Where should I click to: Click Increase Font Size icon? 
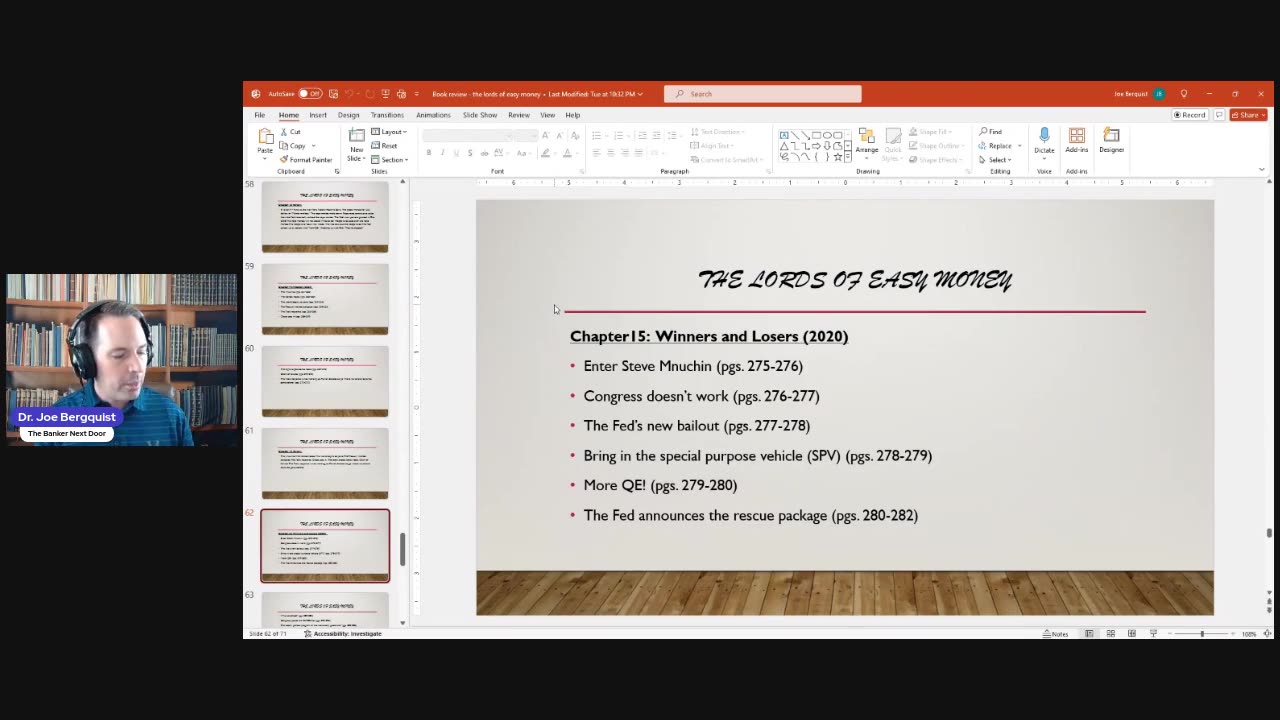click(x=544, y=135)
